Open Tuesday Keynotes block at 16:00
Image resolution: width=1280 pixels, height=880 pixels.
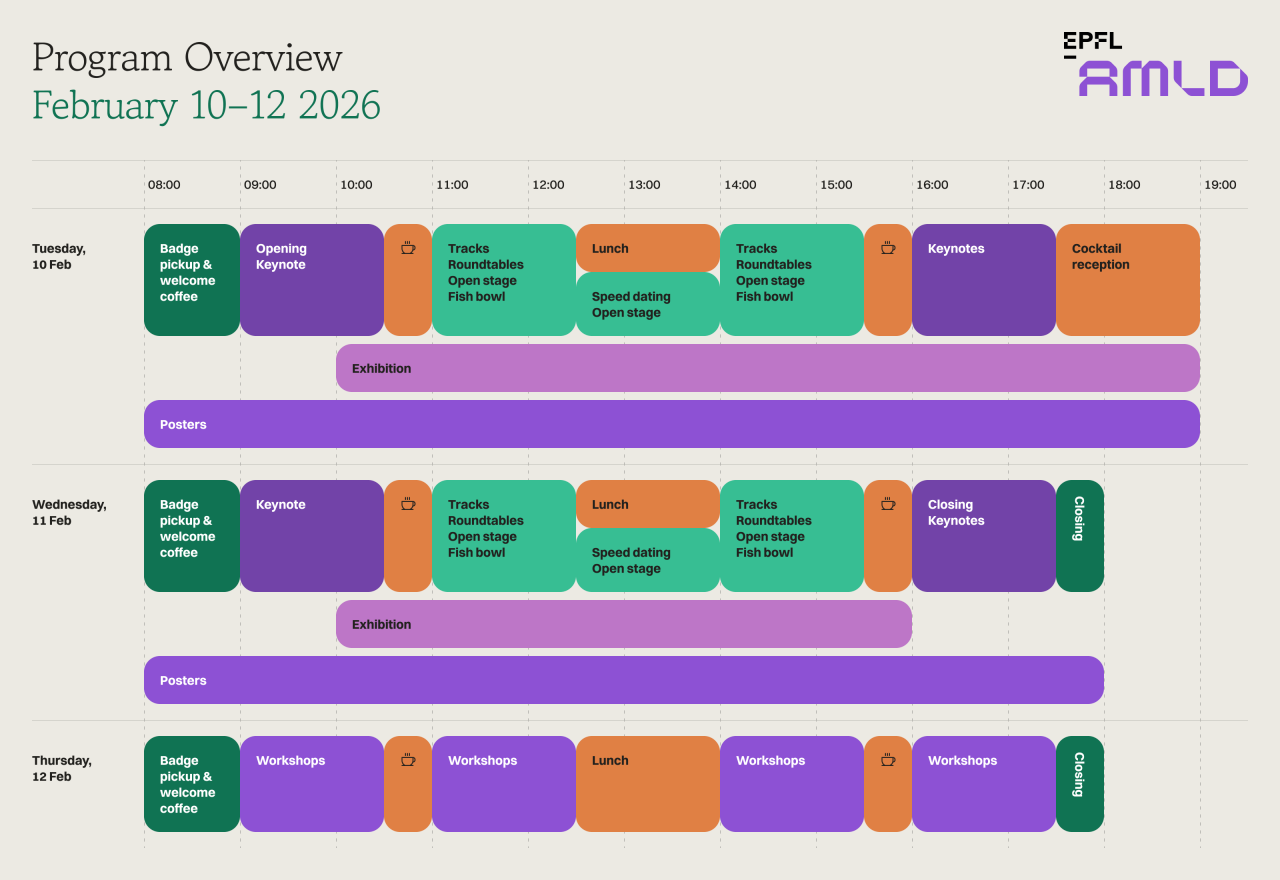tap(984, 280)
